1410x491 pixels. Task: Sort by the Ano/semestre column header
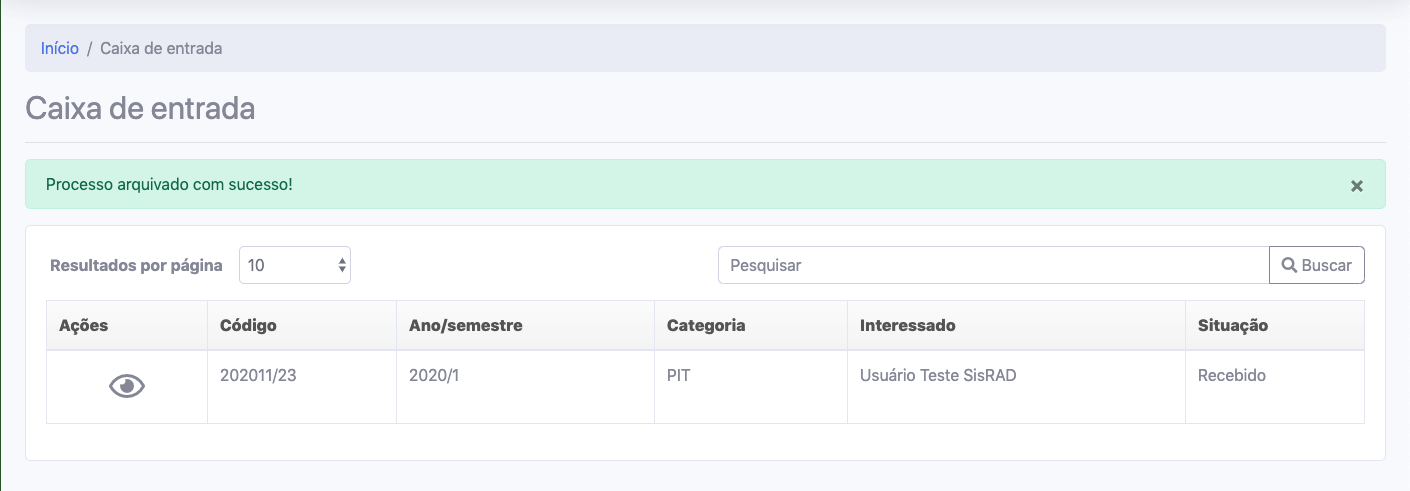tap(466, 325)
